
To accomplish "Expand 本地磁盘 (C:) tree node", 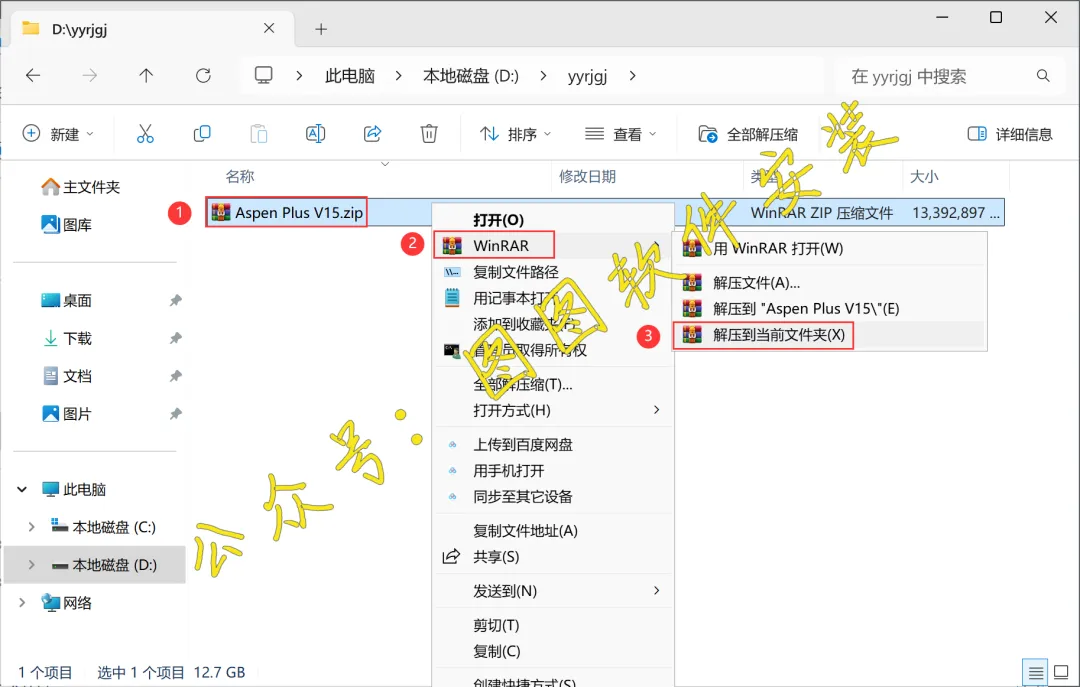I will pos(31,527).
